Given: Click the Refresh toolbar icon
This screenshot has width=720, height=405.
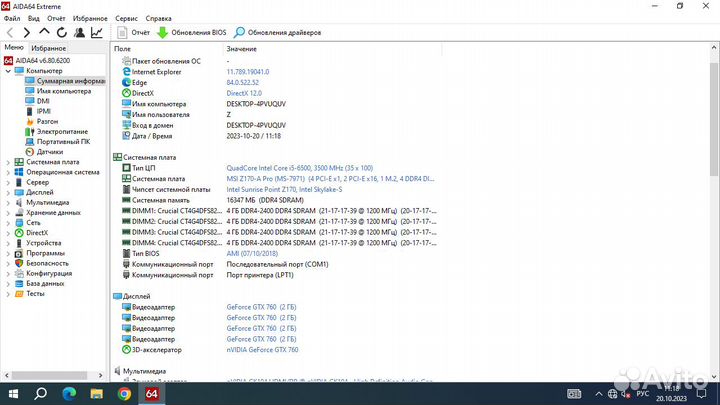Looking at the screenshot, I should 62,33.
